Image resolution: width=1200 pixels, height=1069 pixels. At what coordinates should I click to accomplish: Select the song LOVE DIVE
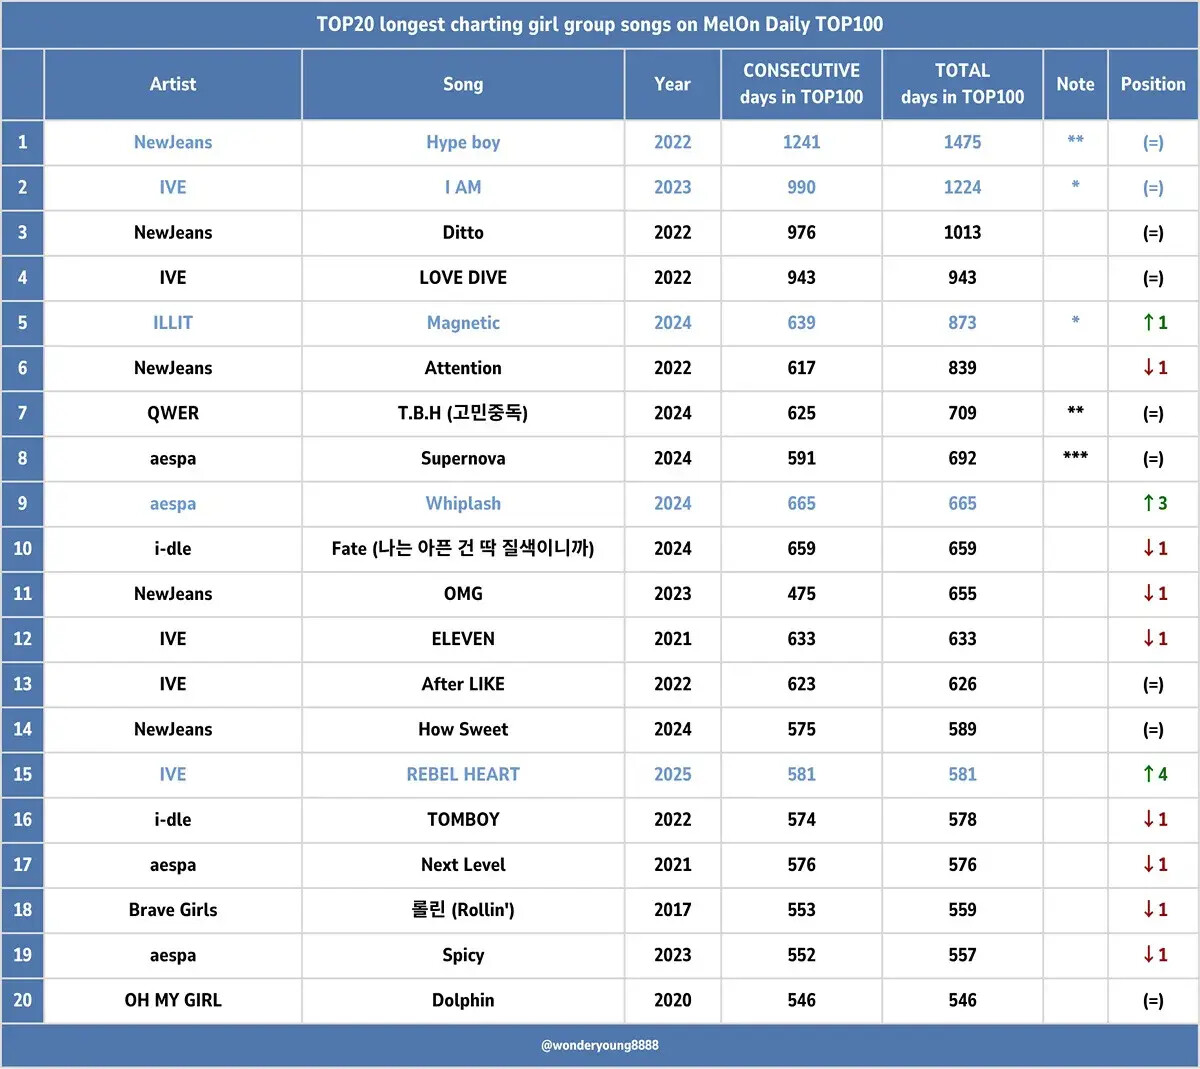[463, 277]
